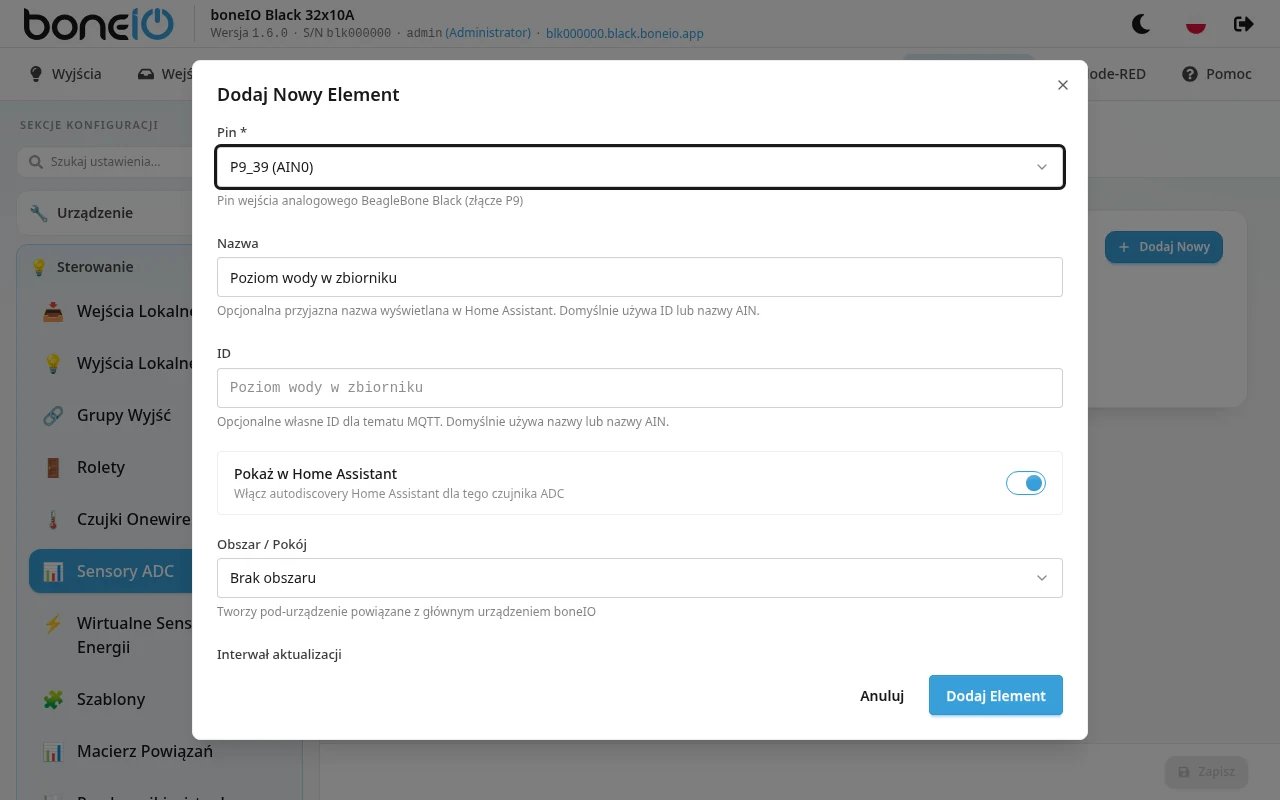
Task: Toggle dark mode moon icon
Action: (x=1141, y=23)
